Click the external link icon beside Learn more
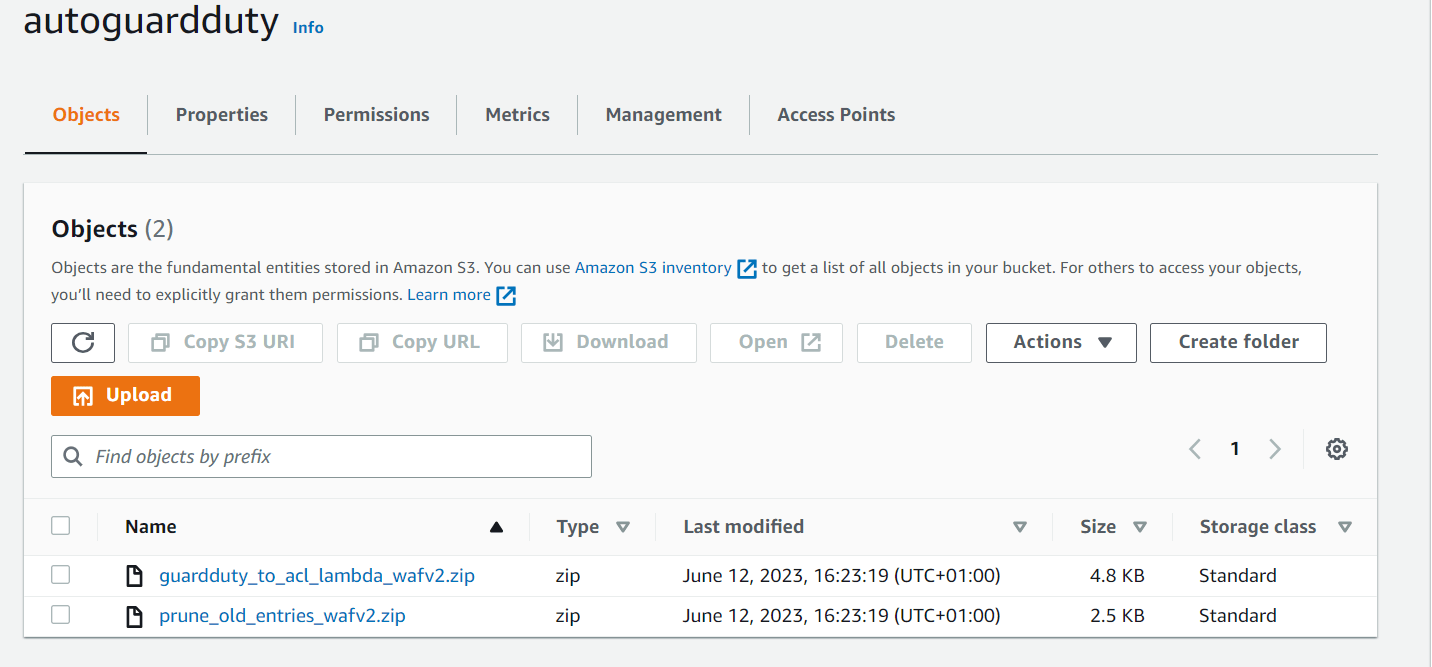This screenshot has width=1432, height=667. click(x=506, y=294)
